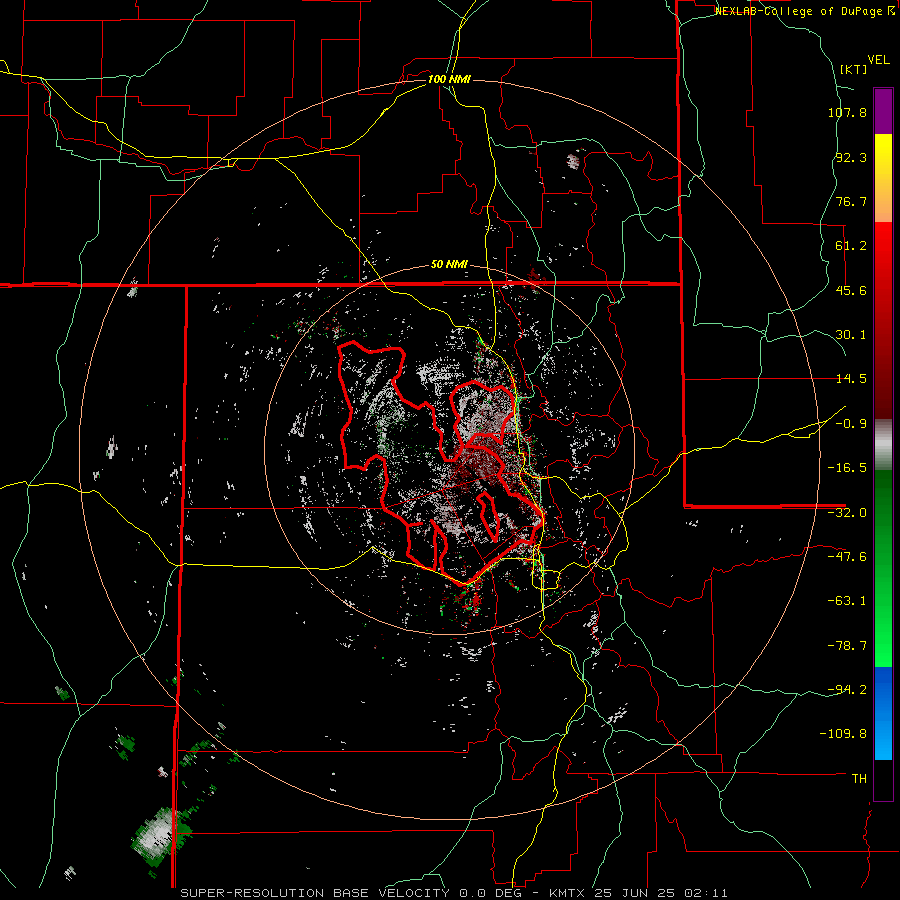Click SUPER-RESOLUTION BASE VELOCITY in the caption
Viewport: 900px width, 900px height.
(x=315, y=893)
